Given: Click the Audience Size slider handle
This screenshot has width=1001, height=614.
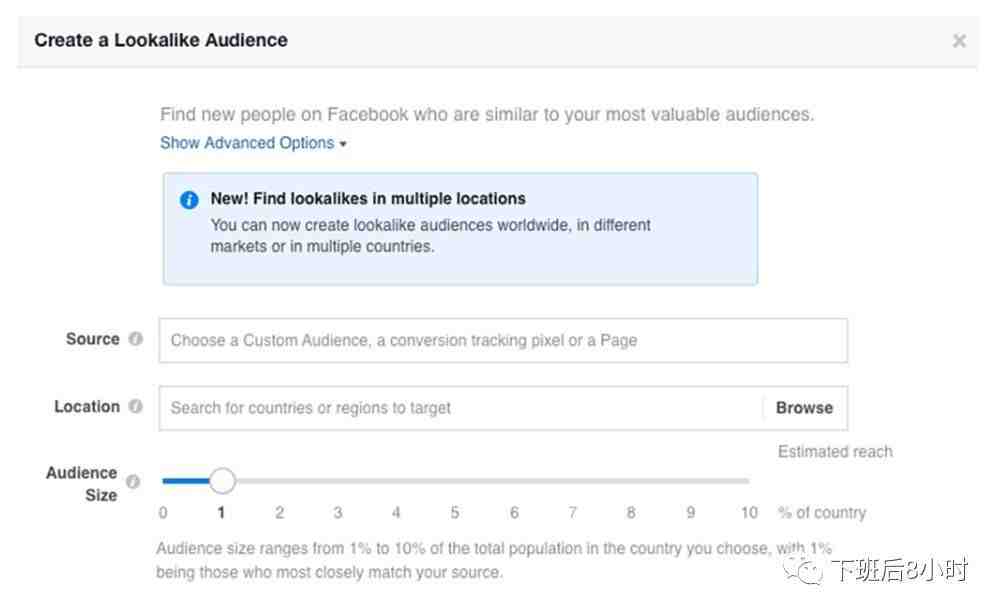Looking at the screenshot, I should 222,481.
